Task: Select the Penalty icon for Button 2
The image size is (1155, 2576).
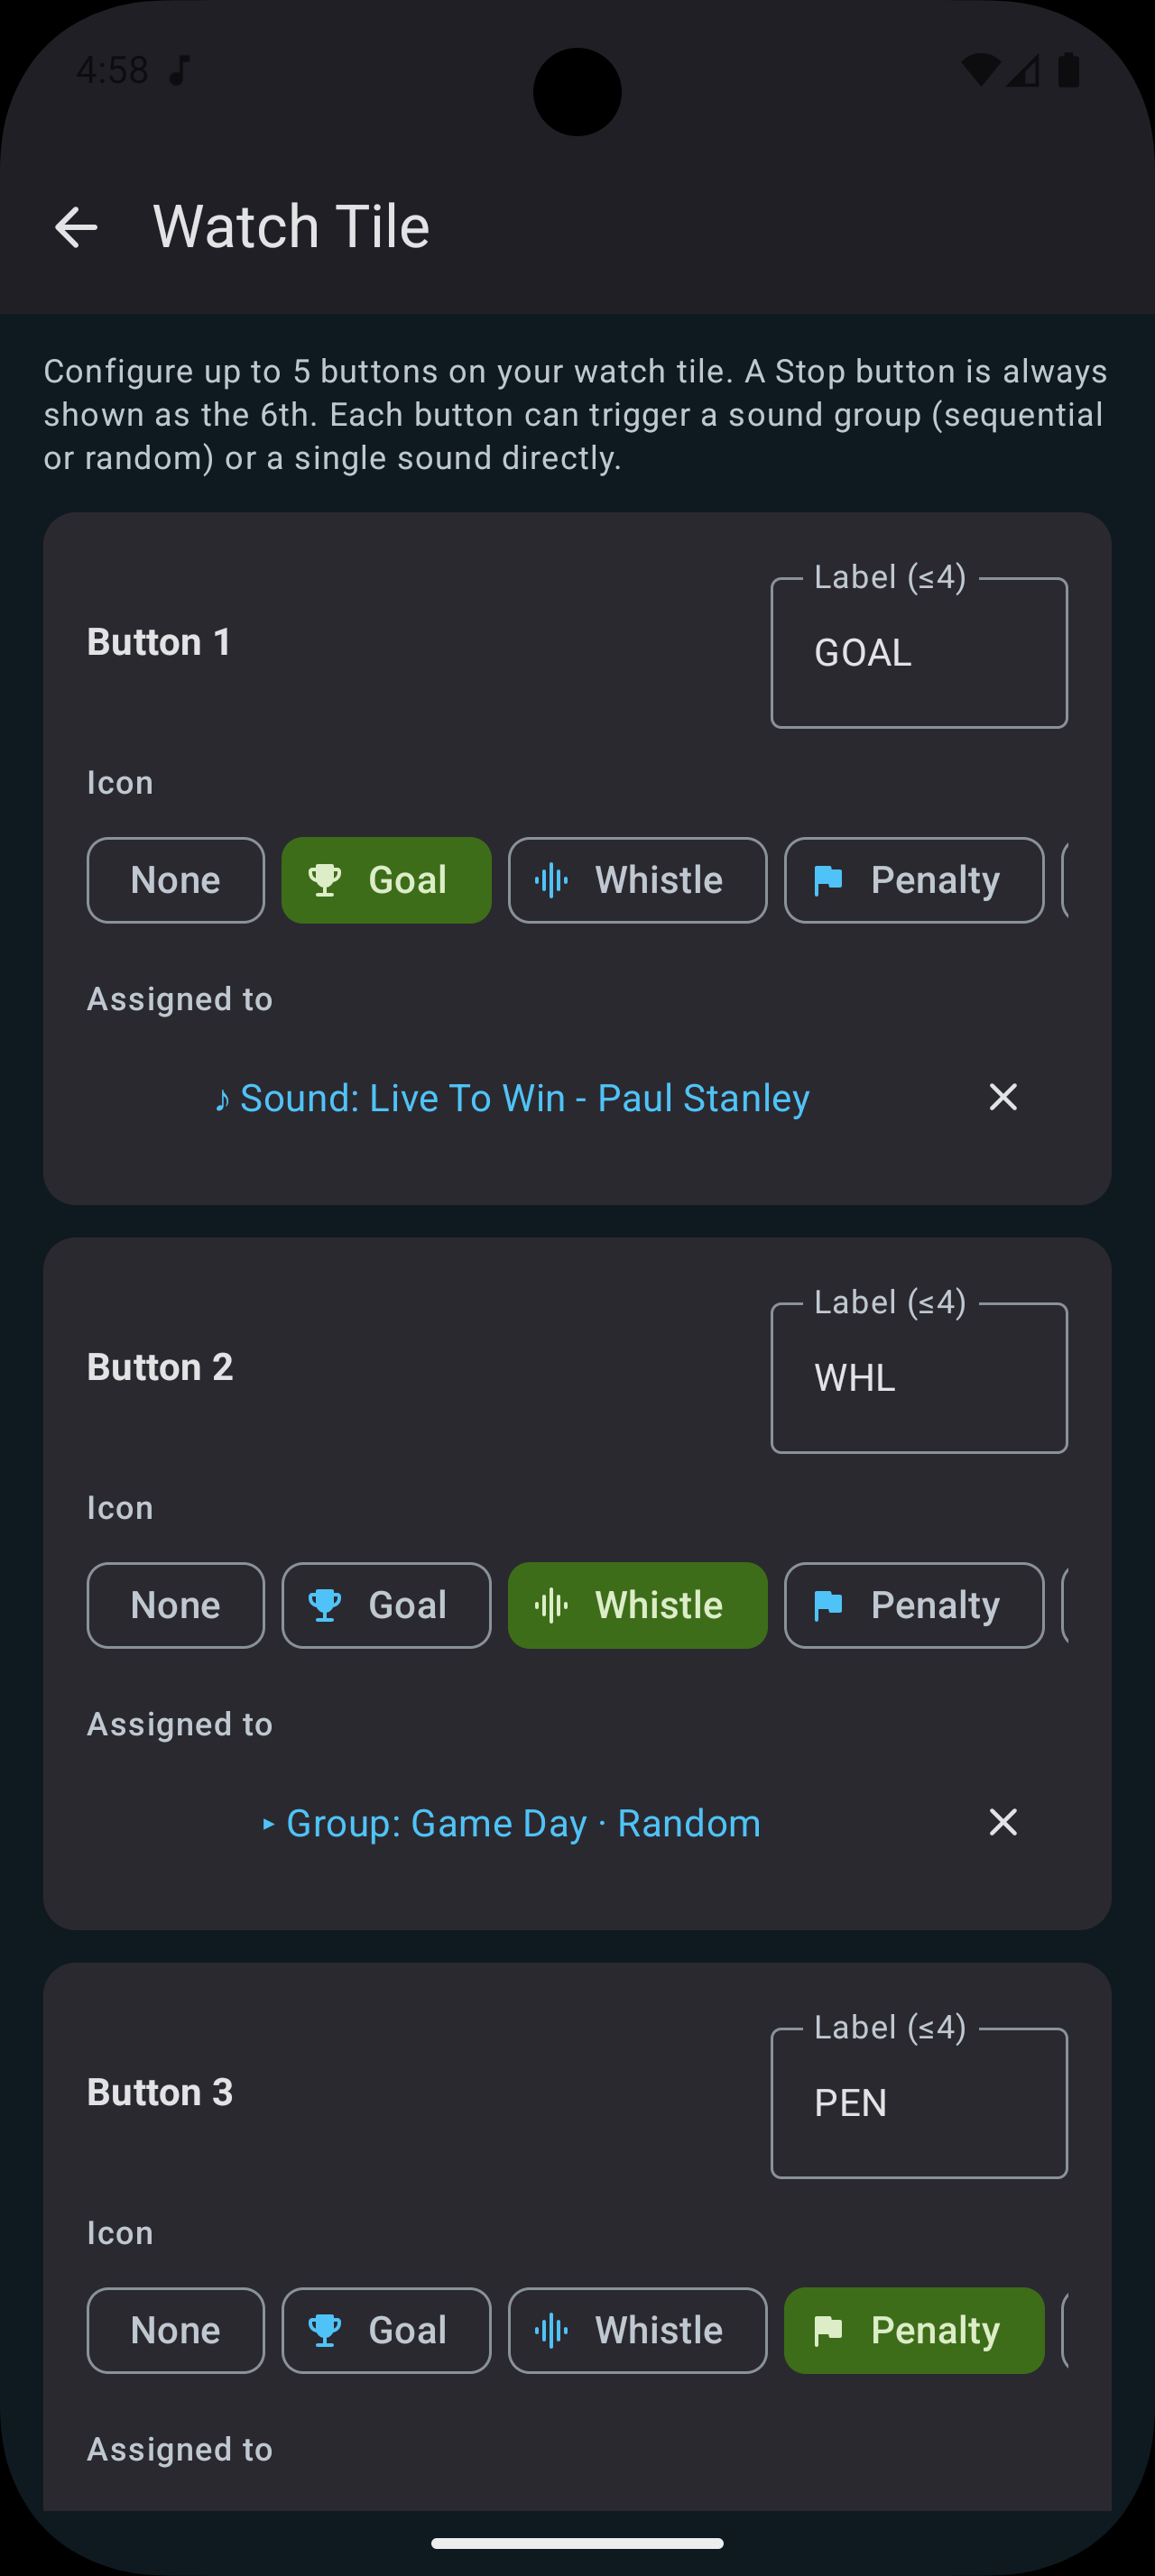Action: point(913,1605)
